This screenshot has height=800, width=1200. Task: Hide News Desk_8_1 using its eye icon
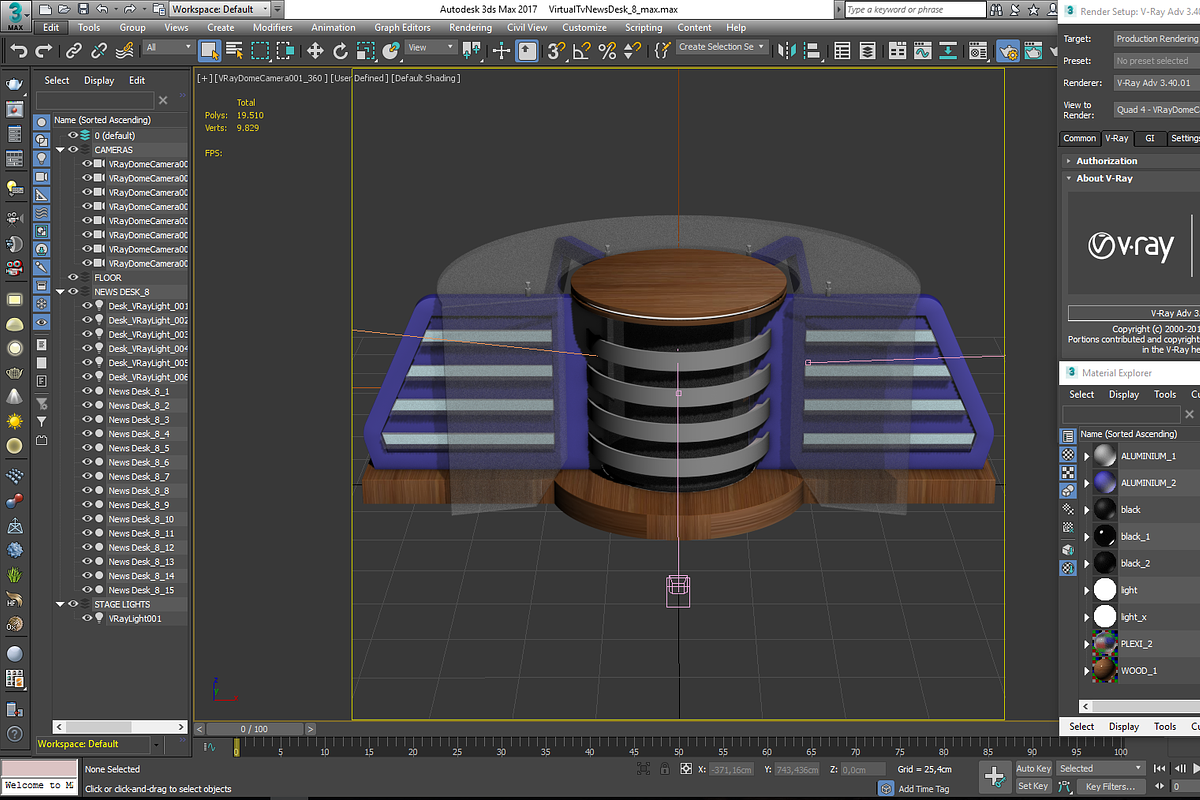87,391
